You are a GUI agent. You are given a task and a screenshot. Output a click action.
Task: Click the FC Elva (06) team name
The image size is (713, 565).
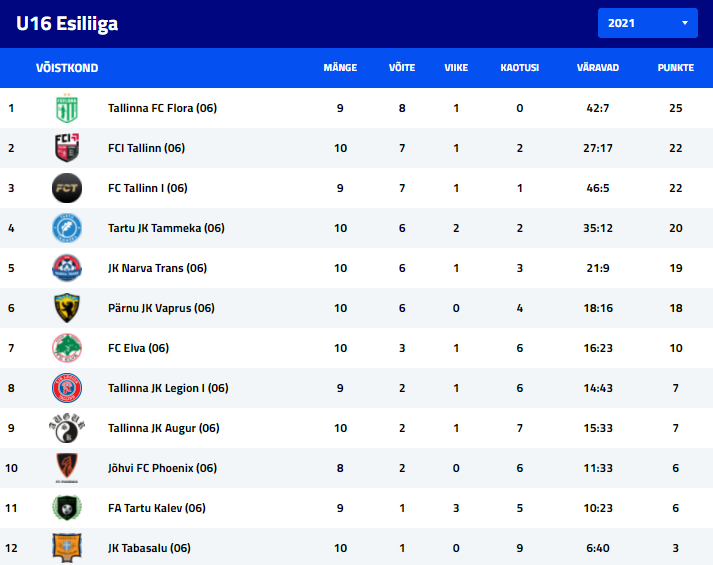(x=138, y=348)
